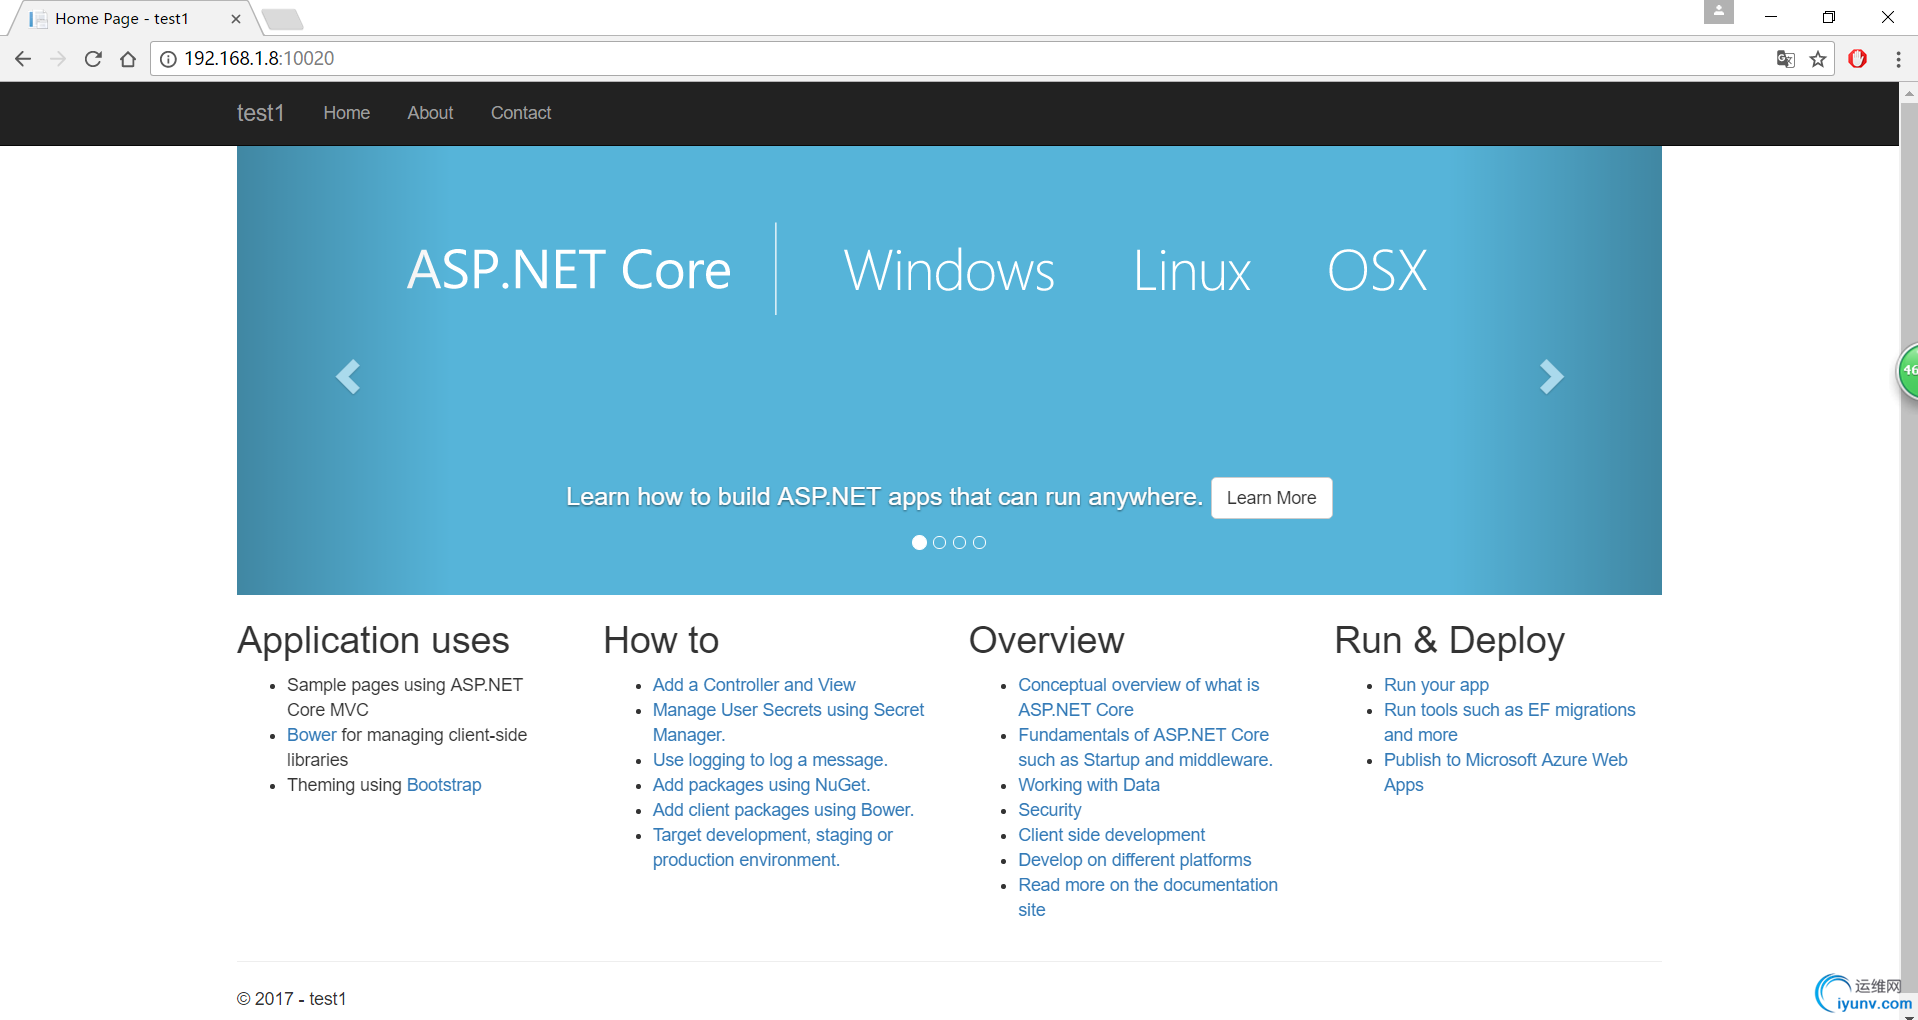This screenshot has height=1020, width=1918.
Task: Click 'Sample pages using ASP.NET Core MVC' text
Action: click(405, 697)
